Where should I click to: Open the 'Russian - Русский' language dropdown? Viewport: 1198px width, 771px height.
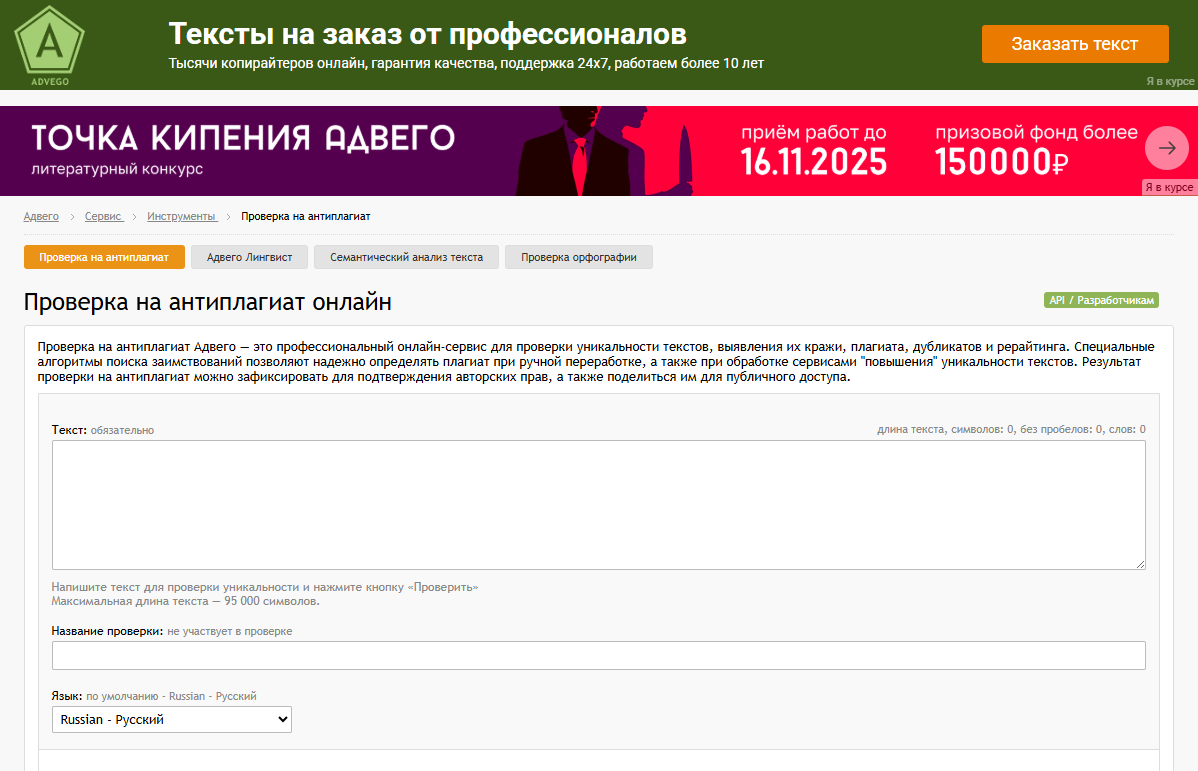(172, 720)
